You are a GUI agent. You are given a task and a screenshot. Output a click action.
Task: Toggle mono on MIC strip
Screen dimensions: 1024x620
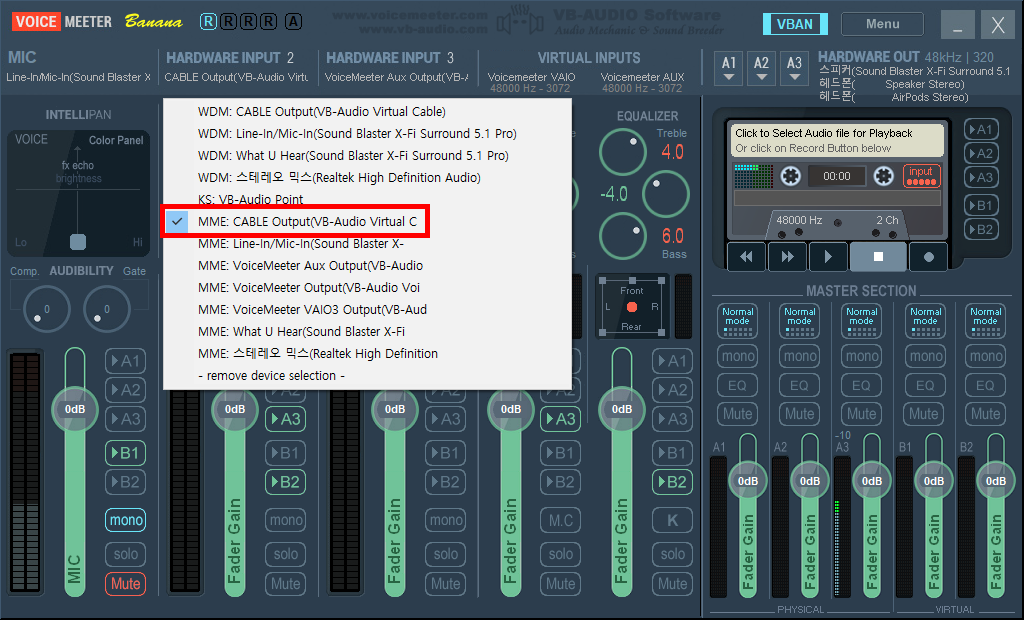point(125,520)
